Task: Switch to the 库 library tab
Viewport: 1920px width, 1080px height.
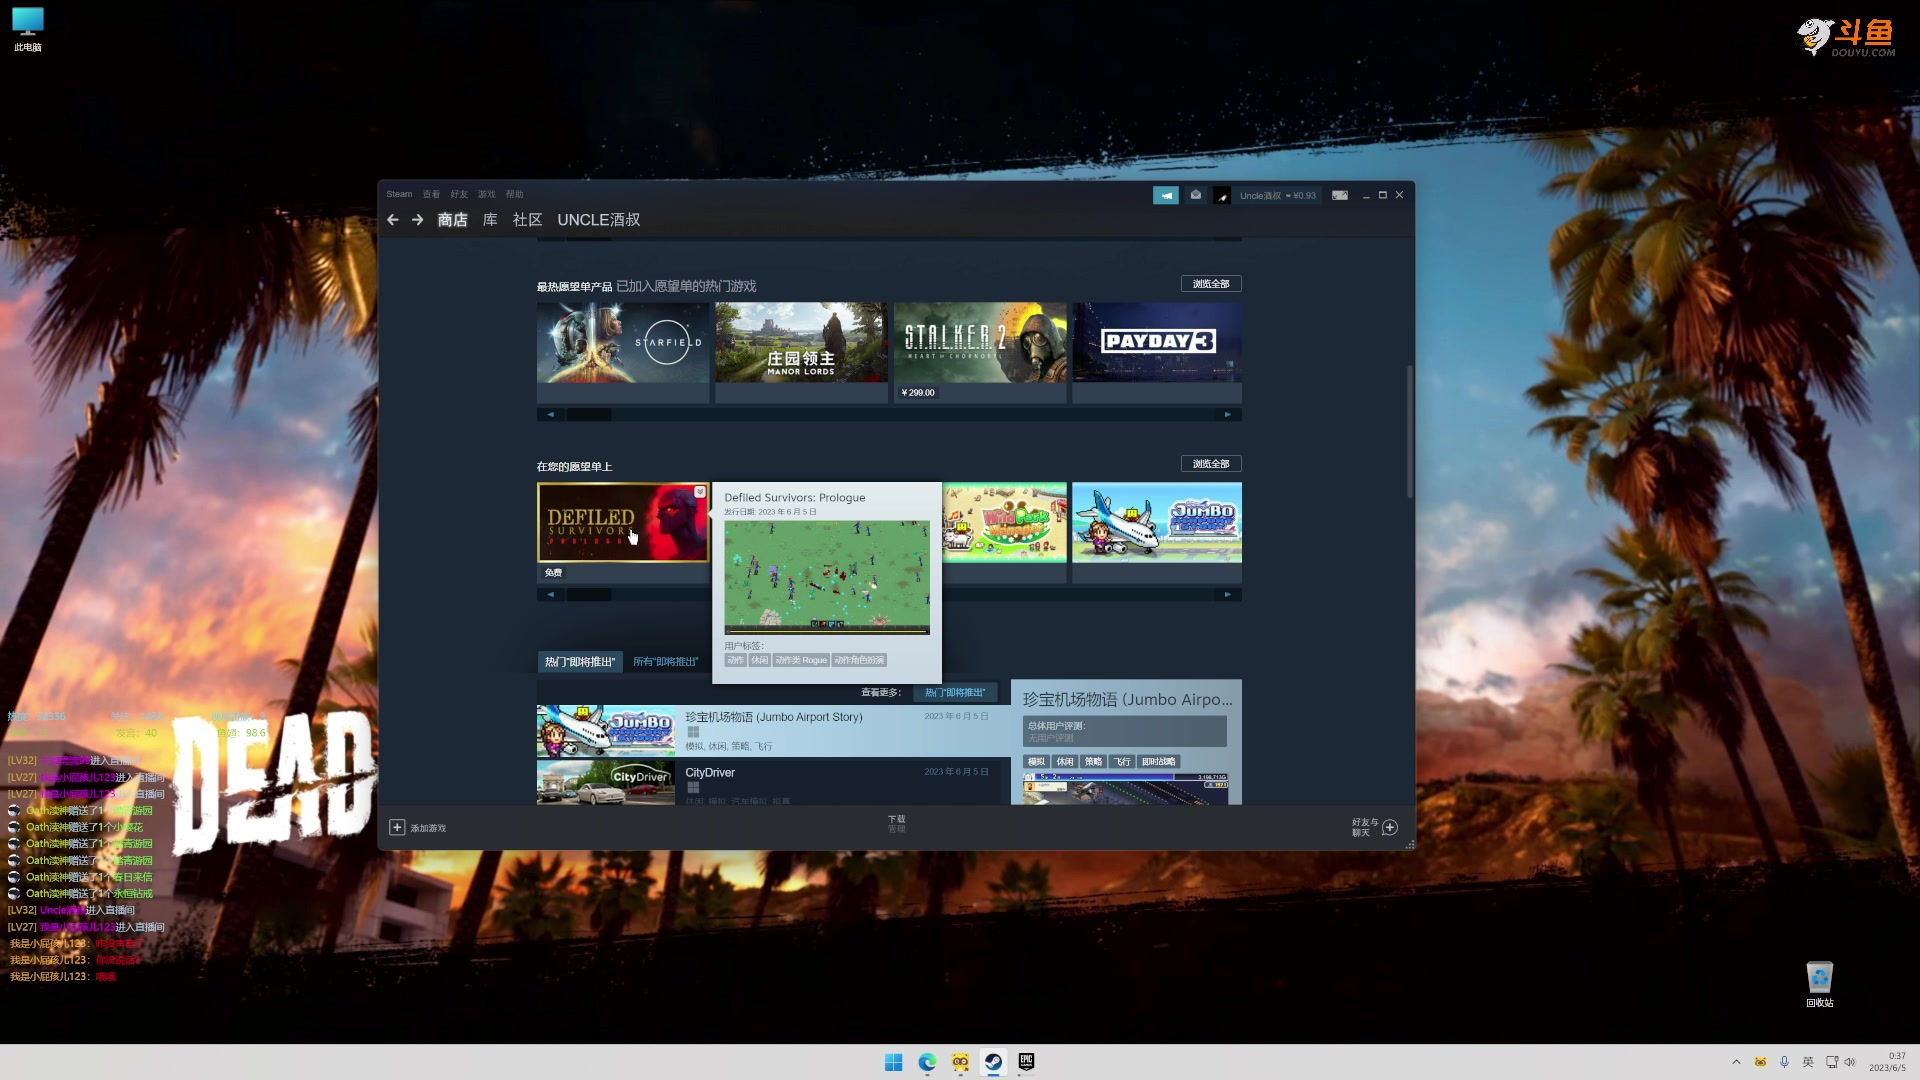Action: (490, 220)
